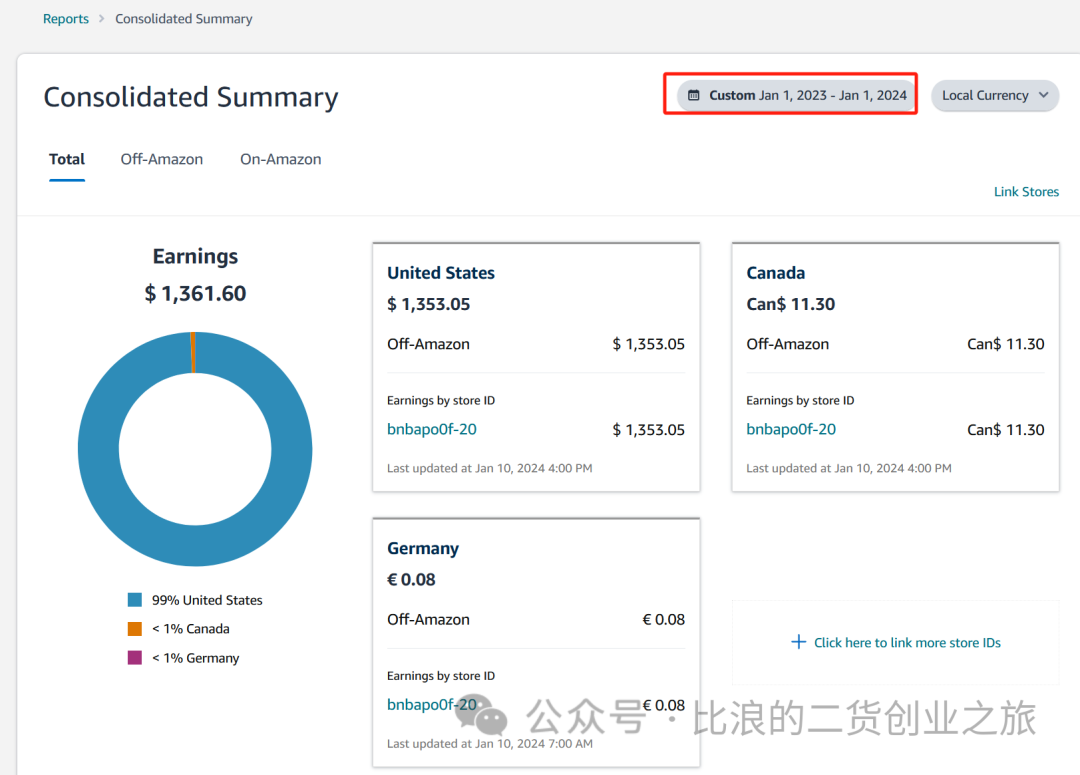
Task: Click the total earnings $ 1,361.60
Action: click(x=195, y=293)
